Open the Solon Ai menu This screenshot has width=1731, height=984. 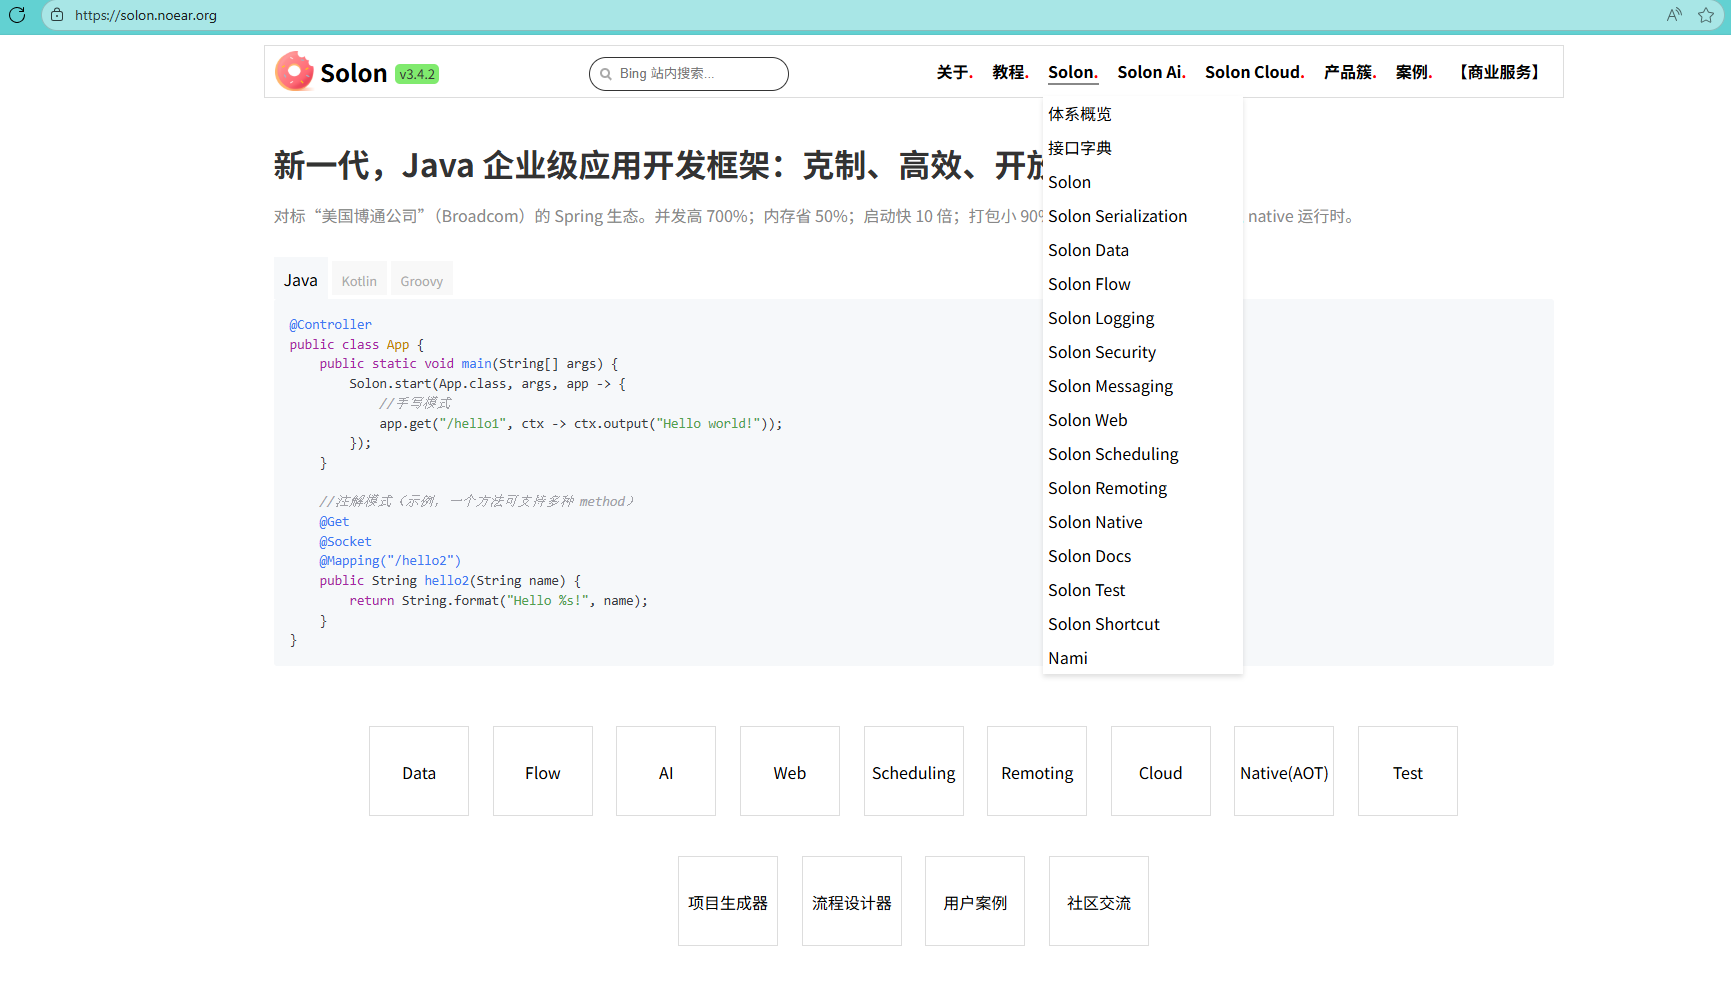(1152, 72)
